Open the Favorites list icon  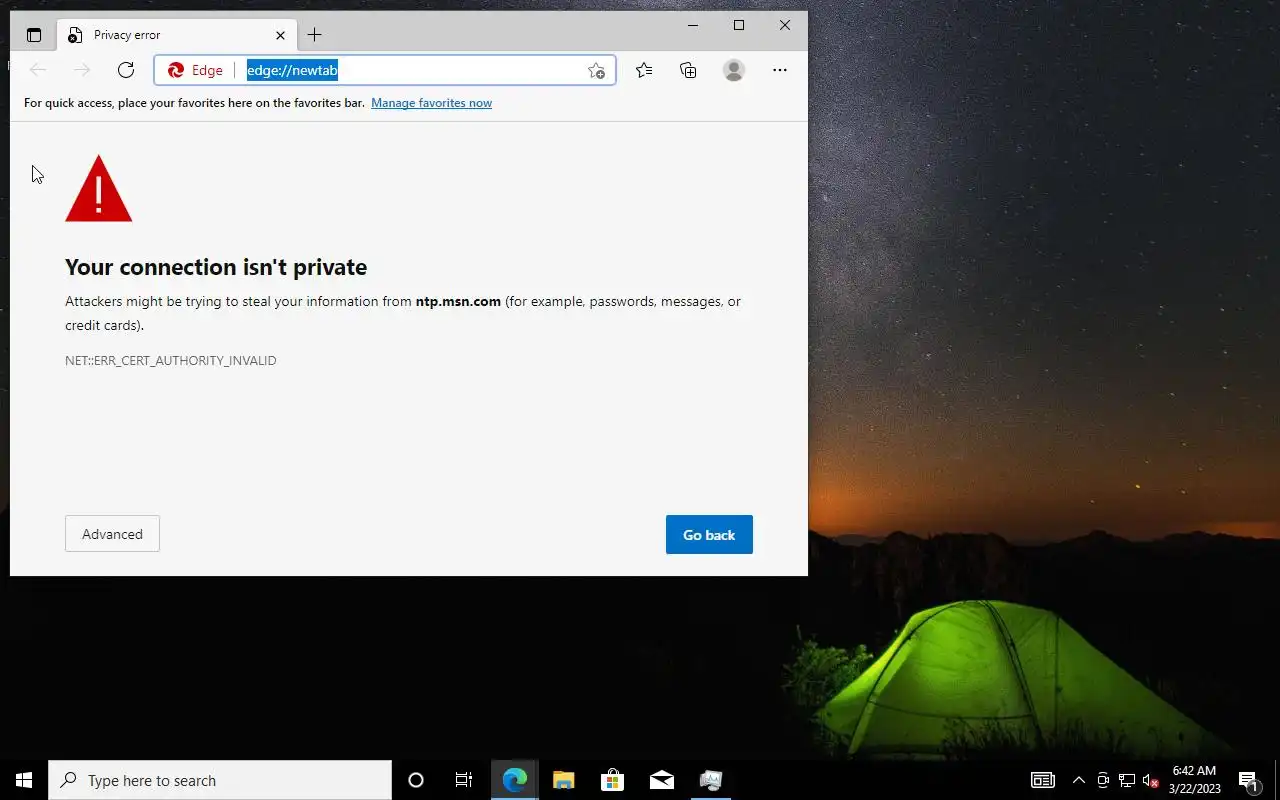click(644, 70)
